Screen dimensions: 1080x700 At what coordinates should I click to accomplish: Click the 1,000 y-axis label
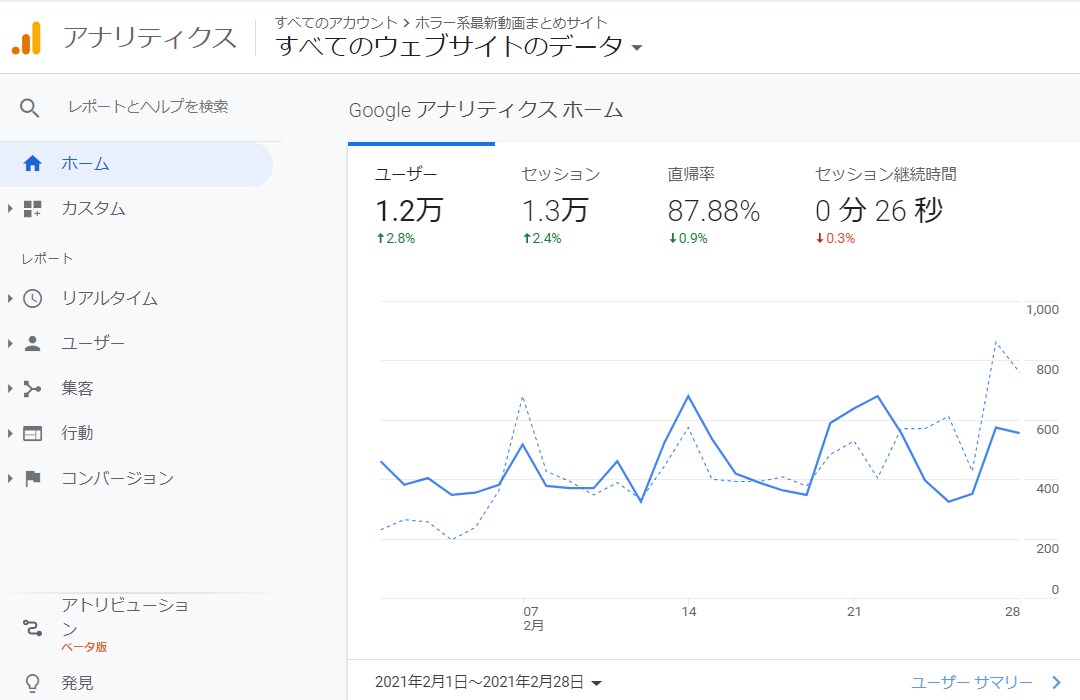coord(1042,310)
